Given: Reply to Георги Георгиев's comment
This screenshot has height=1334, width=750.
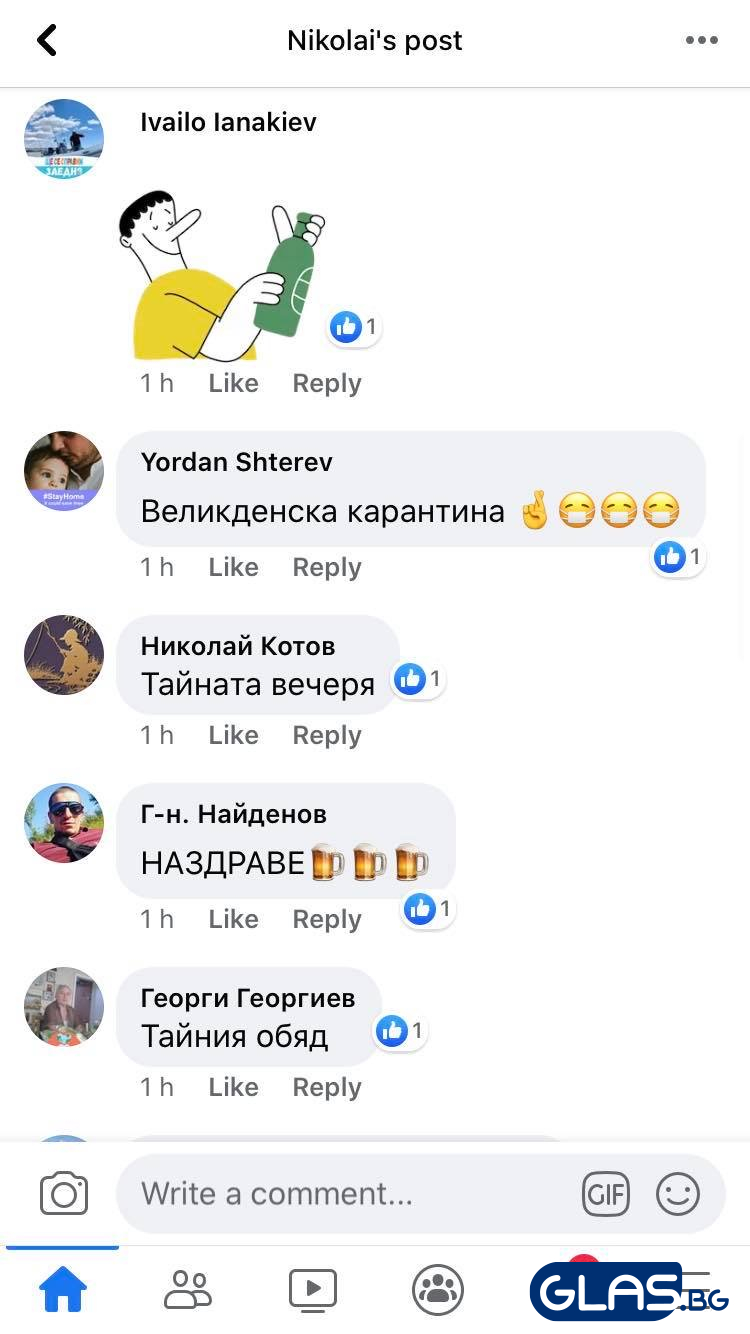Looking at the screenshot, I should click(326, 1087).
